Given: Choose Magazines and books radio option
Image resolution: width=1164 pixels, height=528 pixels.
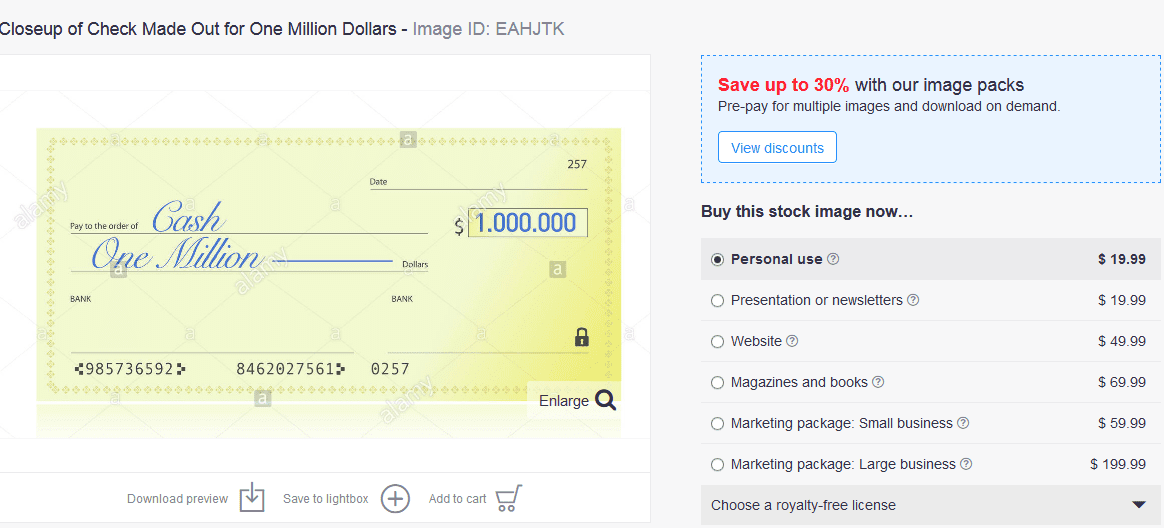Looking at the screenshot, I should click(717, 382).
